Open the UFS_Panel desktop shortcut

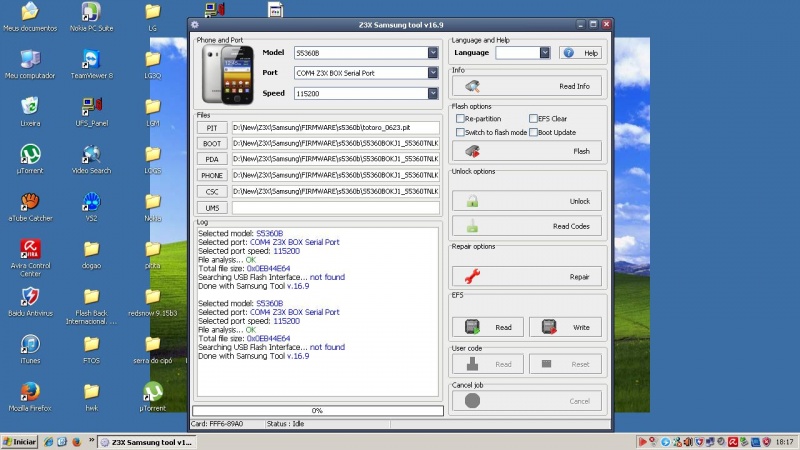pos(91,111)
